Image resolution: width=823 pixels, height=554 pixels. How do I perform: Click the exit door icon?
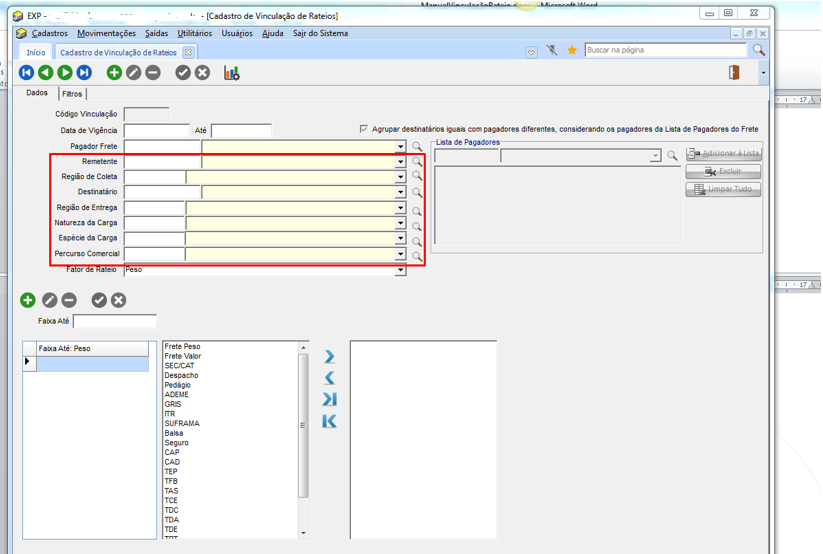(734, 72)
